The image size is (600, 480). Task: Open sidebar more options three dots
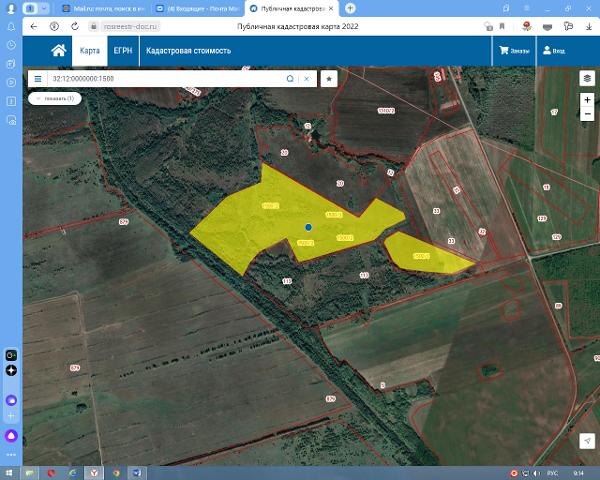click(11, 455)
